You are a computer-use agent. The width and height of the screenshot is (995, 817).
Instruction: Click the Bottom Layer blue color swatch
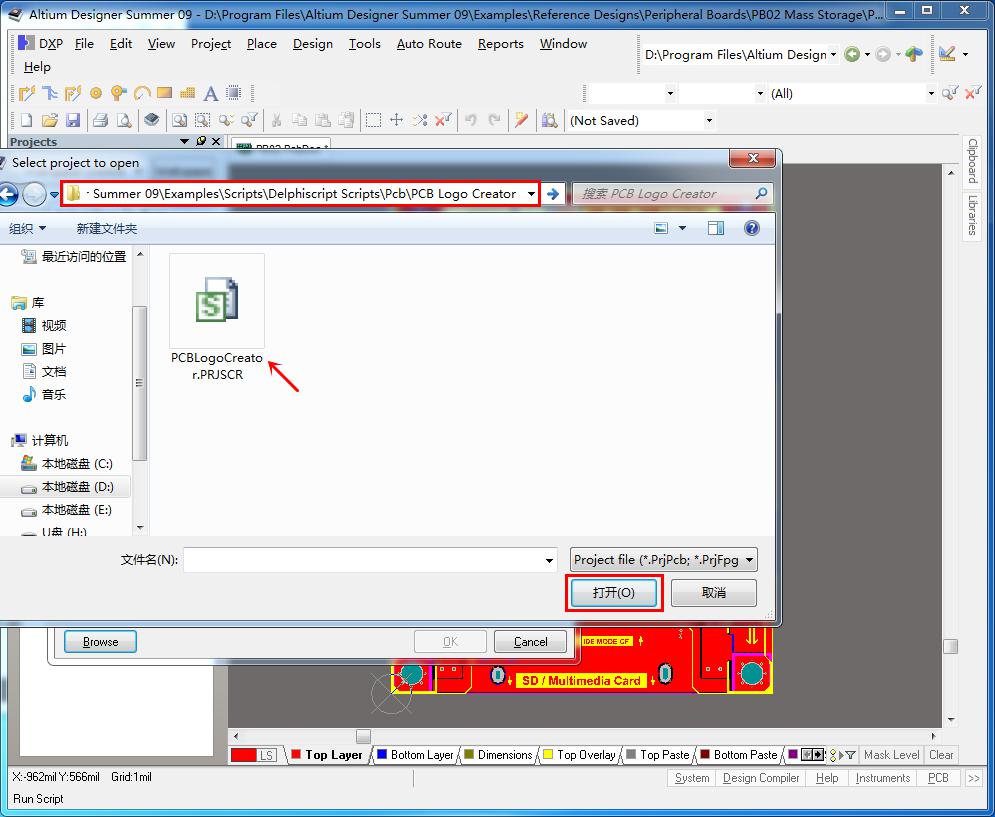[x=382, y=754]
